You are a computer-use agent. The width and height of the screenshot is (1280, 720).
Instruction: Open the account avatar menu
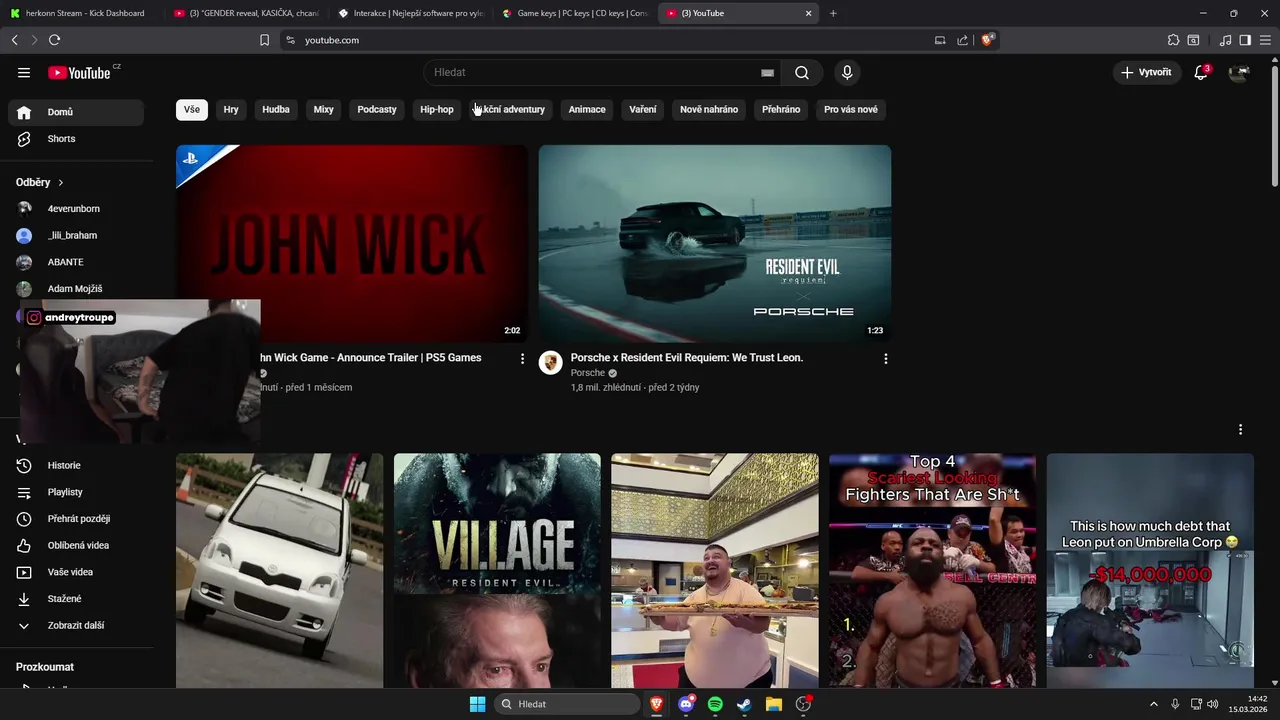(1239, 72)
